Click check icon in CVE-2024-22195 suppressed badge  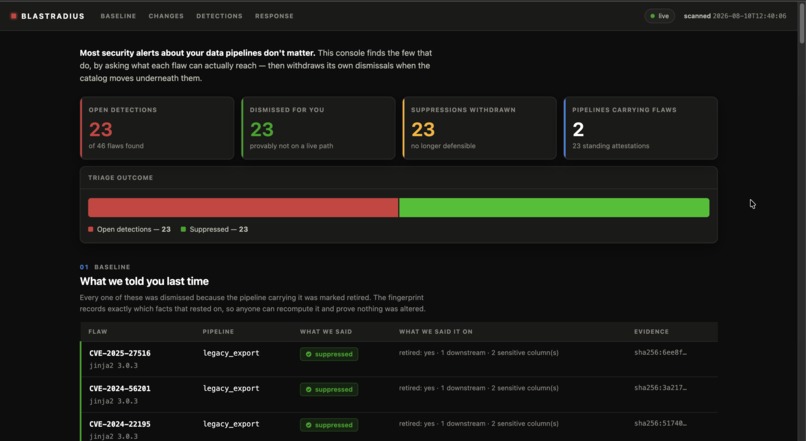click(308, 425)
